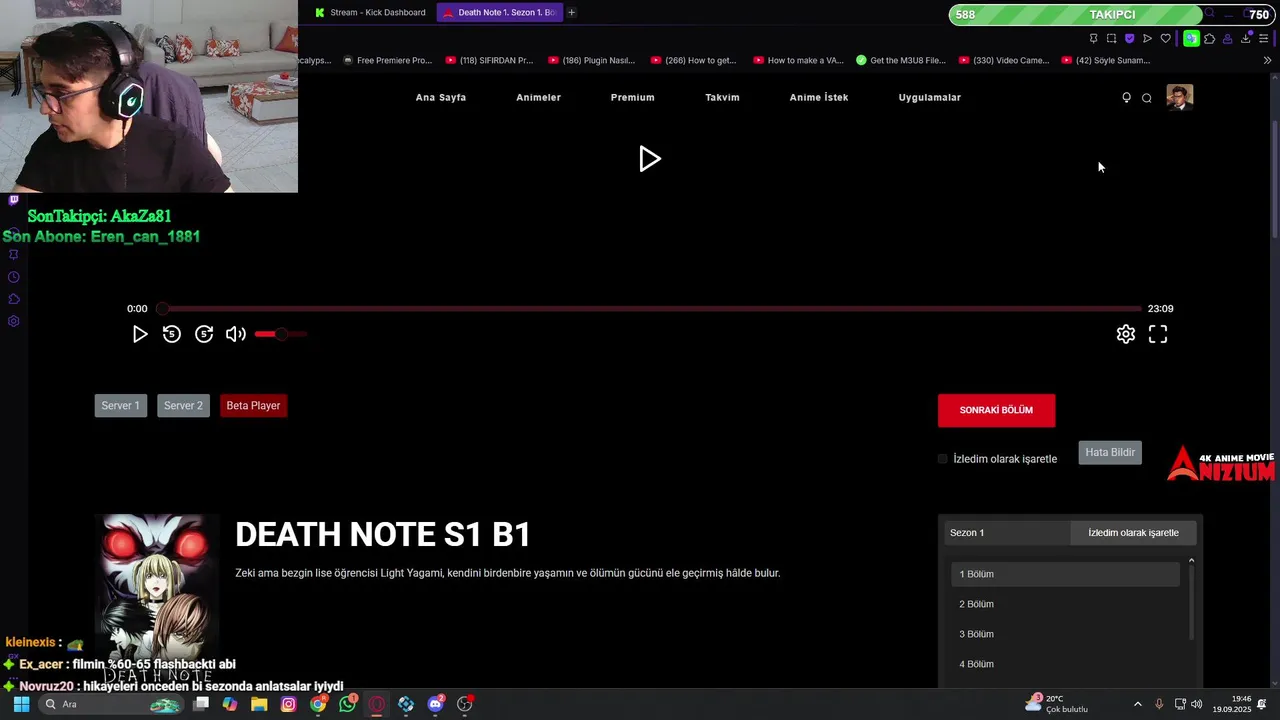Image resolution: width=1280 pixels, height=720 pixels.
Task: Check the İzledim olarak işaretle checkbox
Action: click(942, 459)
